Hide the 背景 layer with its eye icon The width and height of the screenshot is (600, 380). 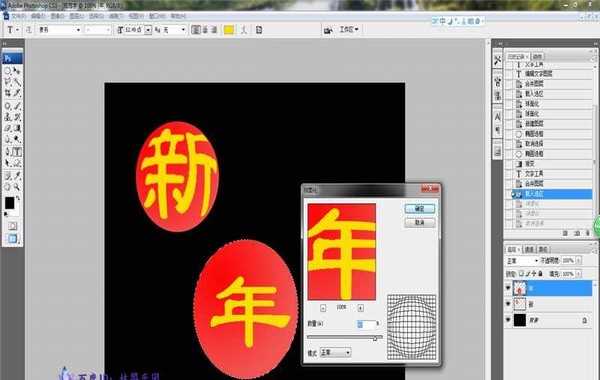pos(508,320)
